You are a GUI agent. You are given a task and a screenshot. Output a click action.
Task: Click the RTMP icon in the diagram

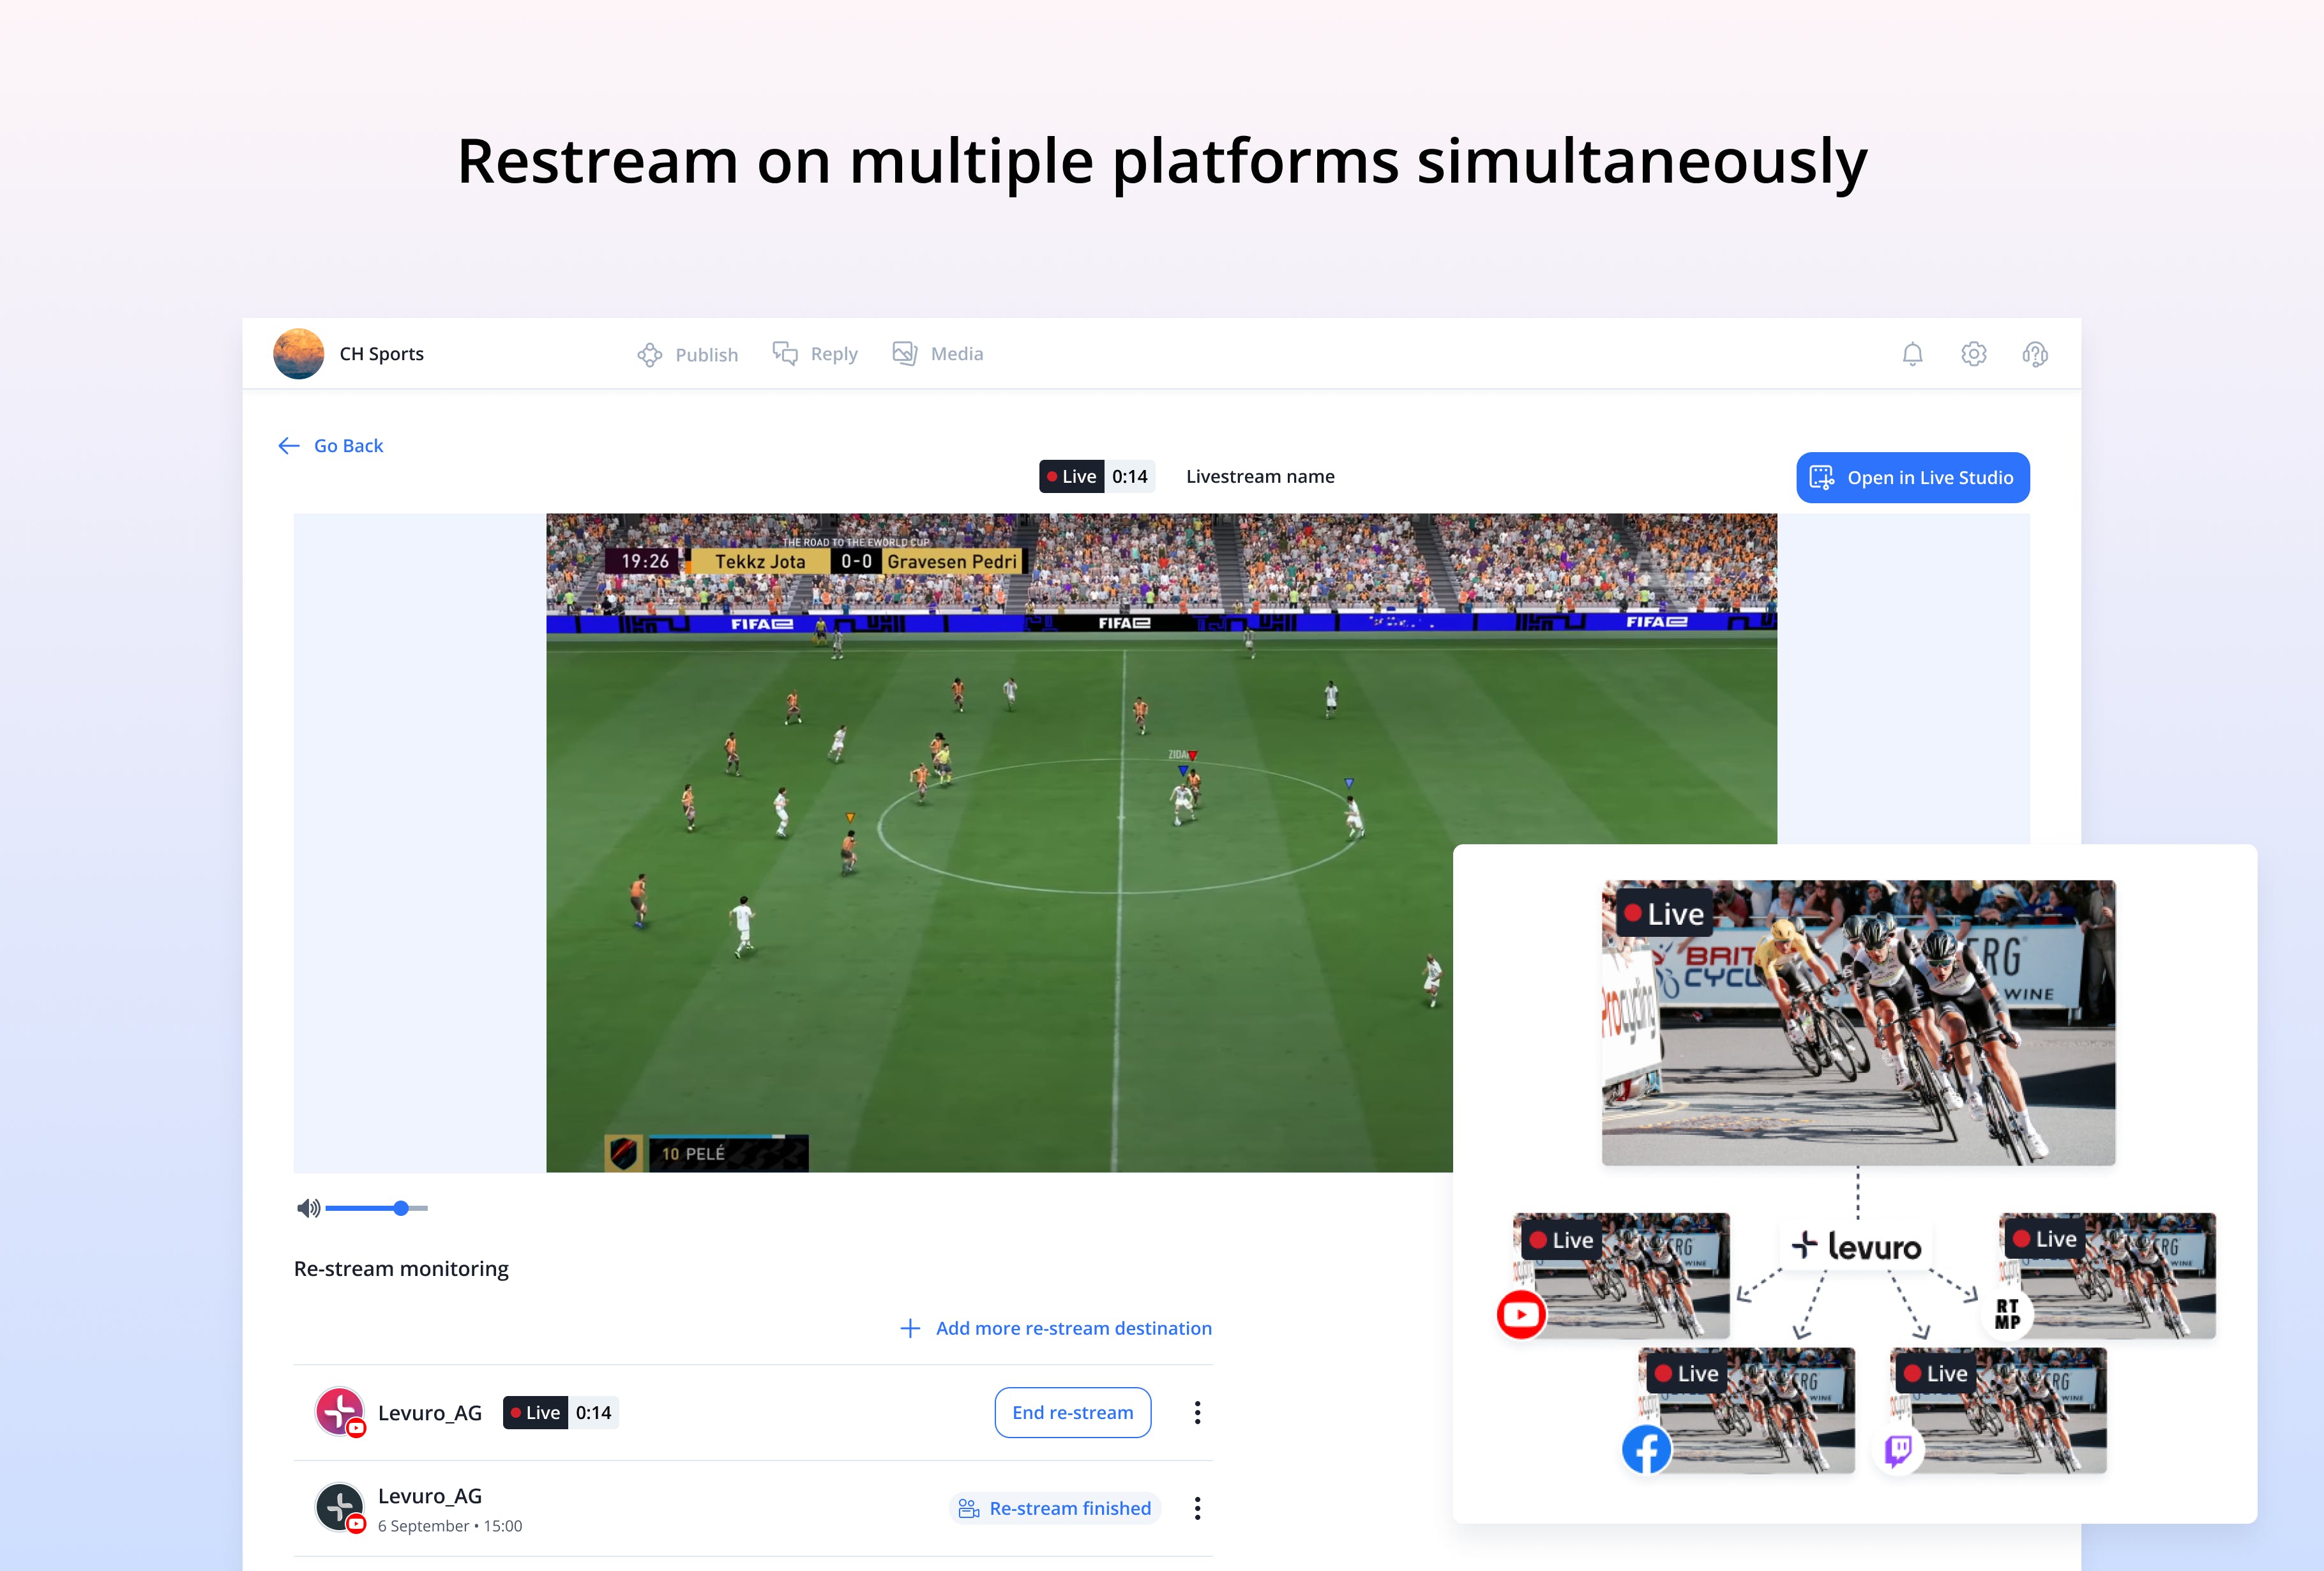2007,1314
